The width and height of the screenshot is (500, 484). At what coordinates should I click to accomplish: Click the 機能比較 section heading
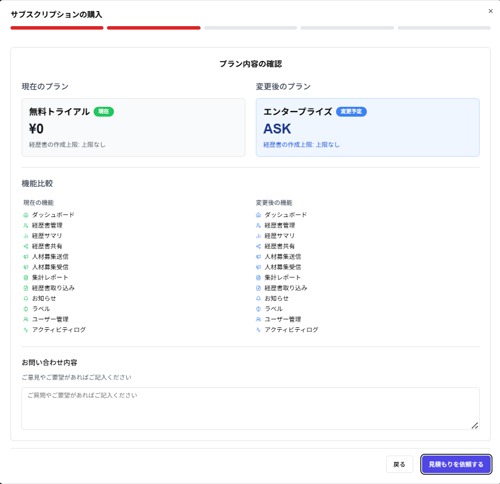(x=37, y=183)
